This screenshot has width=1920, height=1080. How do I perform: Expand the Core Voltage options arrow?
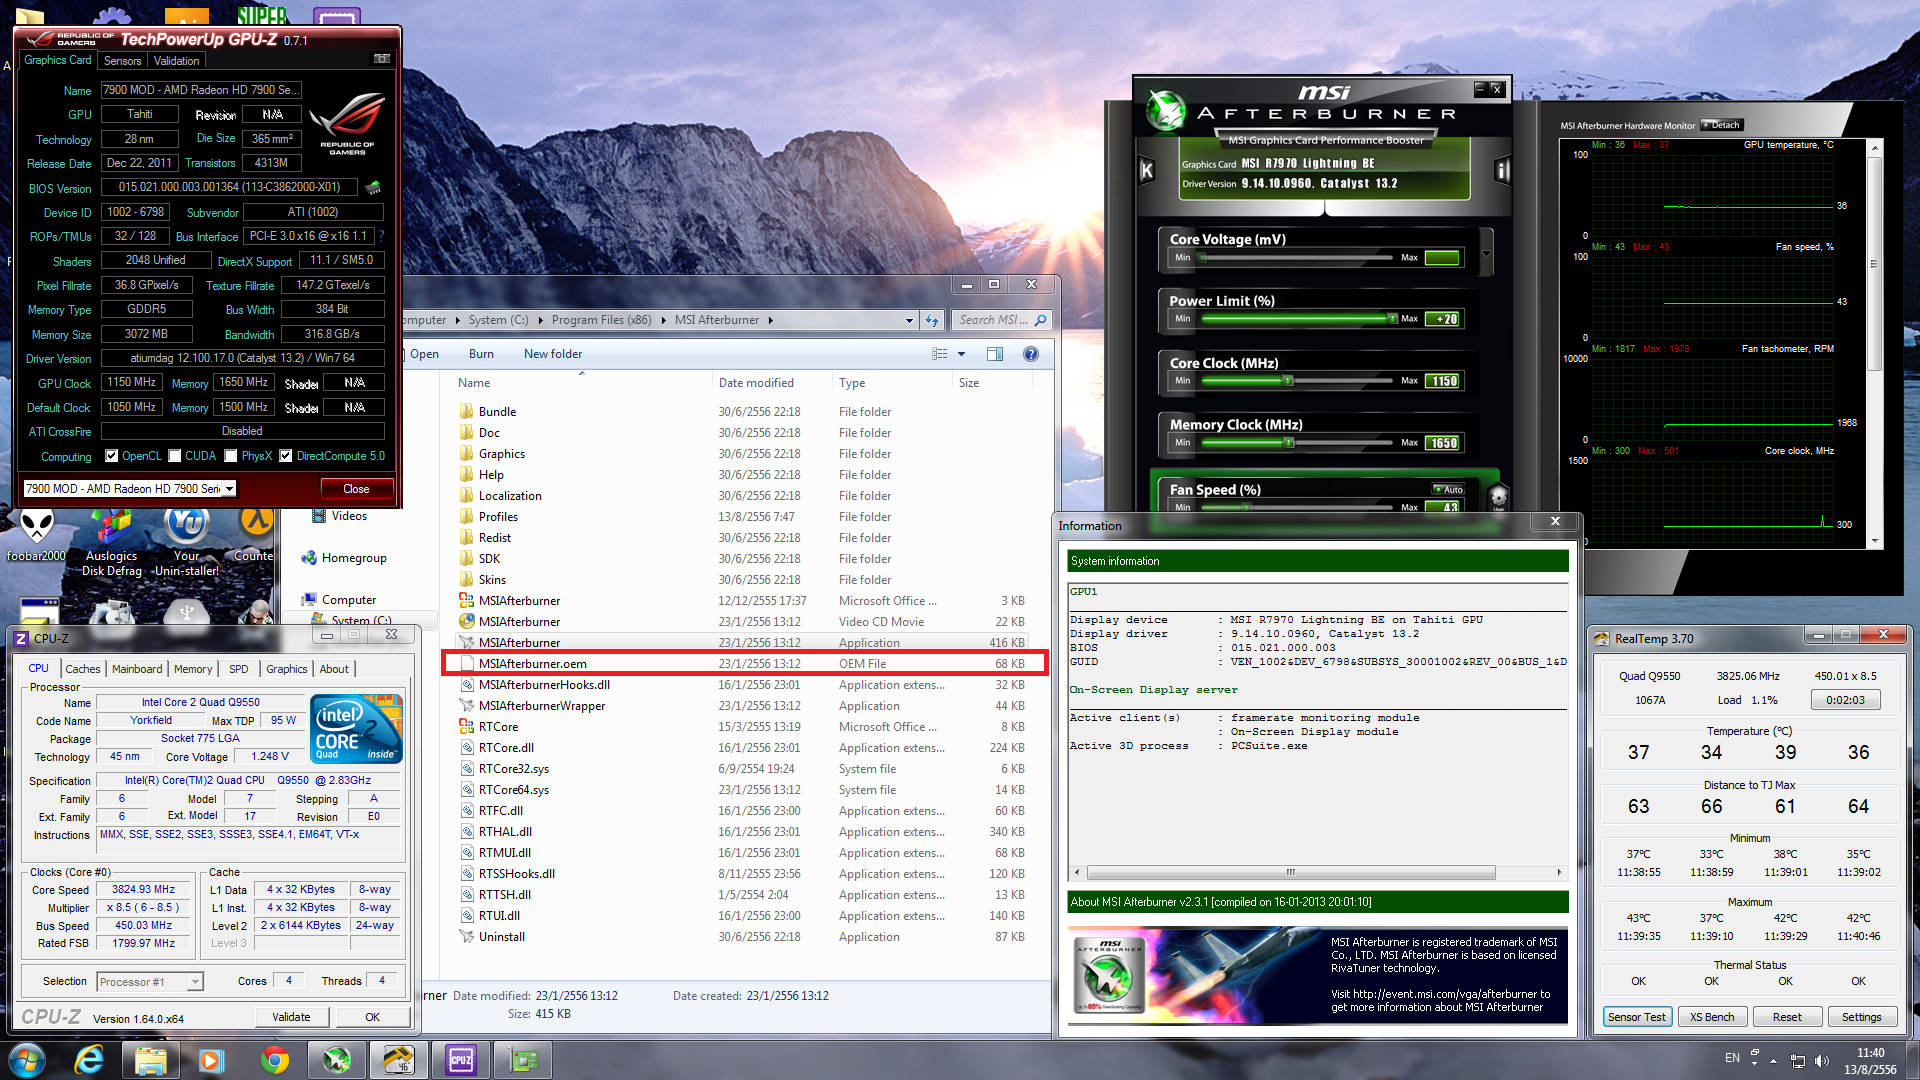[x=1486, y=254]
